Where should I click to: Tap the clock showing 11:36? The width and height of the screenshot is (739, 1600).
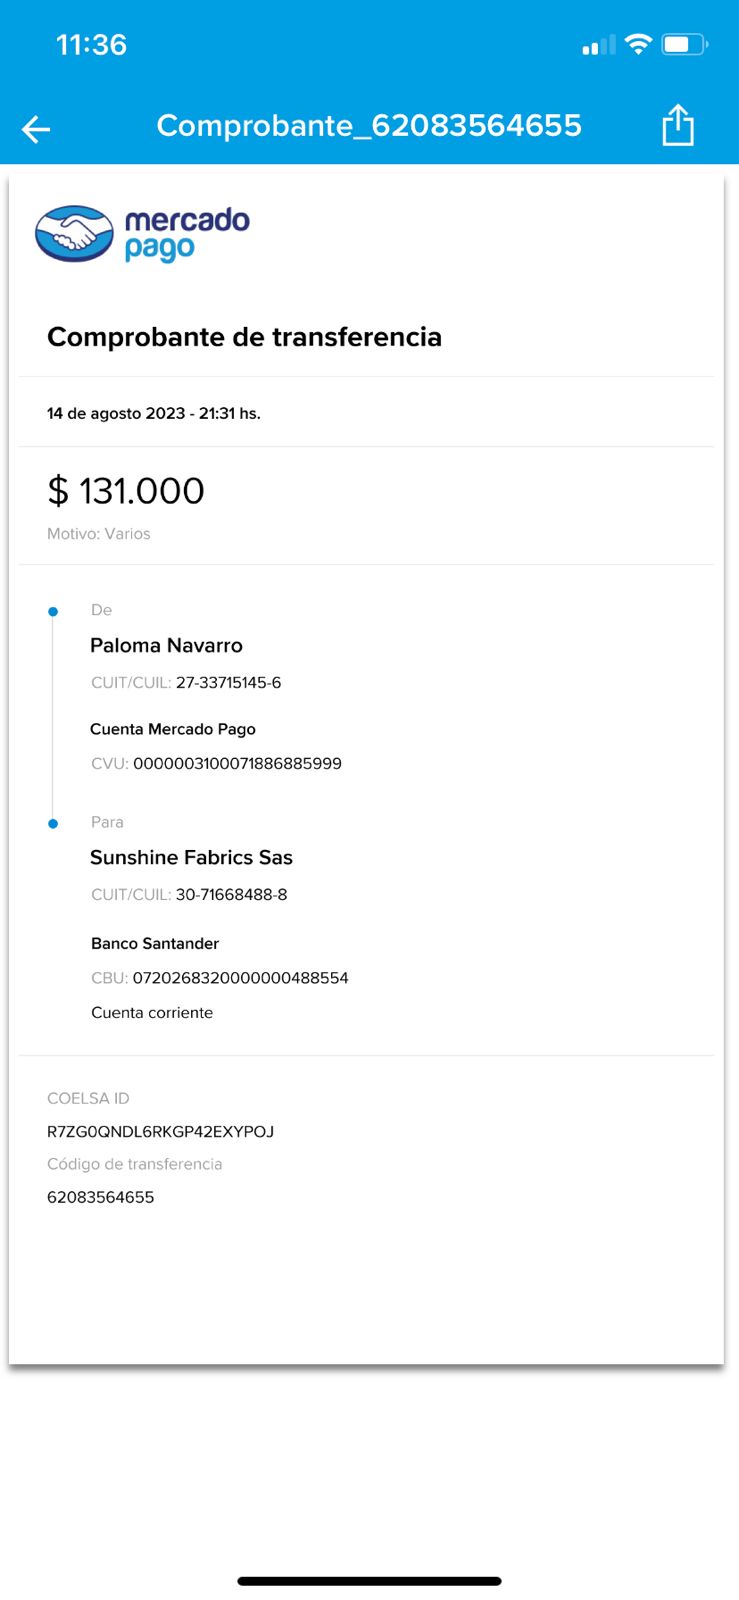point(91,45)
